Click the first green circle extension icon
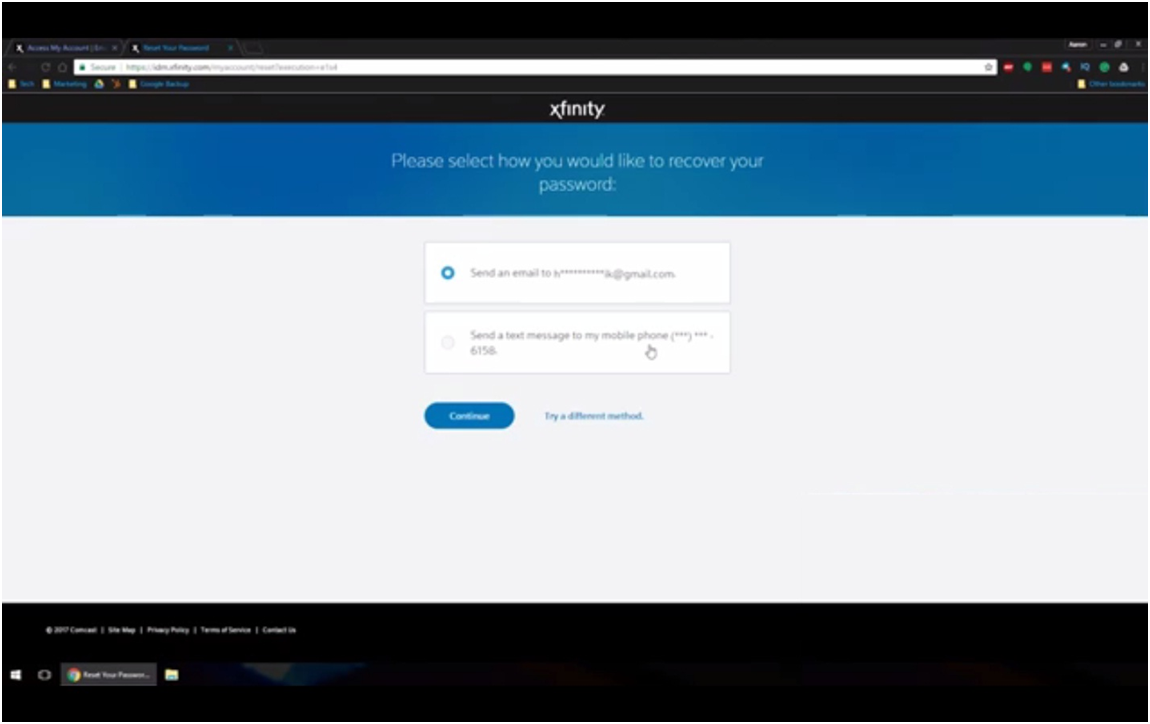This screenshot has width=1150, height=724. (1028, 67)
